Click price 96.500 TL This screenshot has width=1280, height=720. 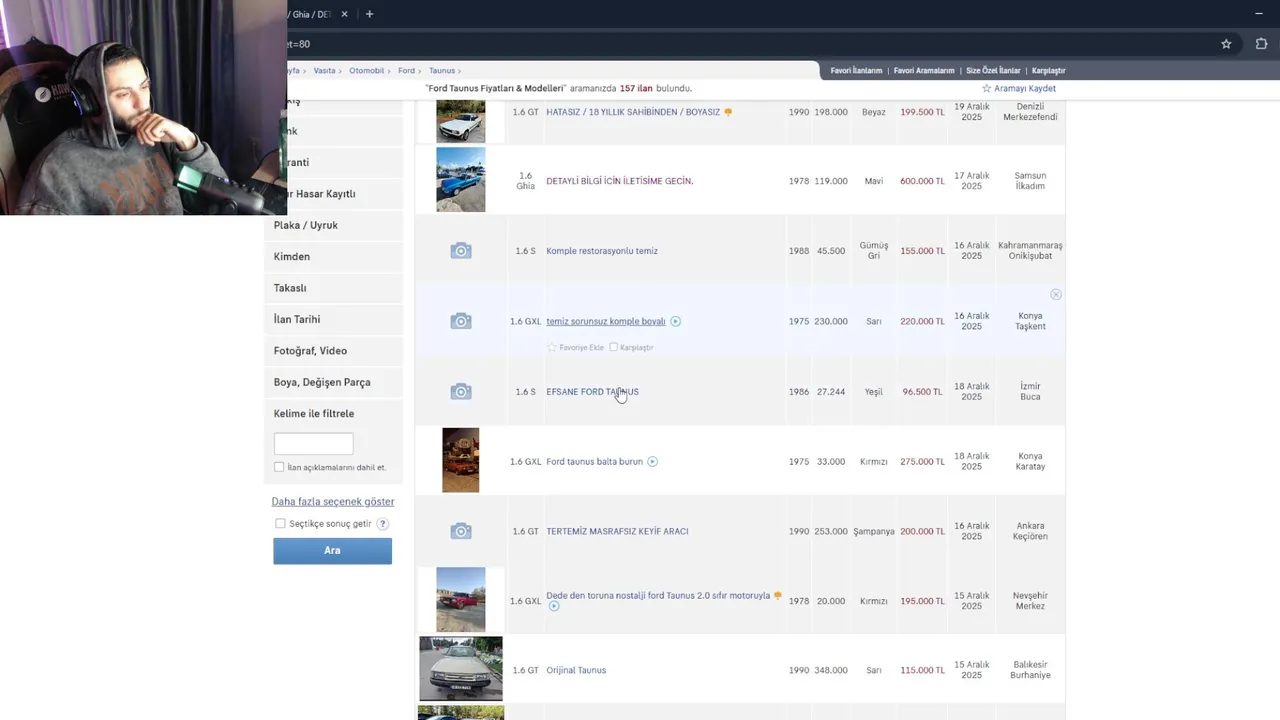pyautogui.click(x=922, y=392)
